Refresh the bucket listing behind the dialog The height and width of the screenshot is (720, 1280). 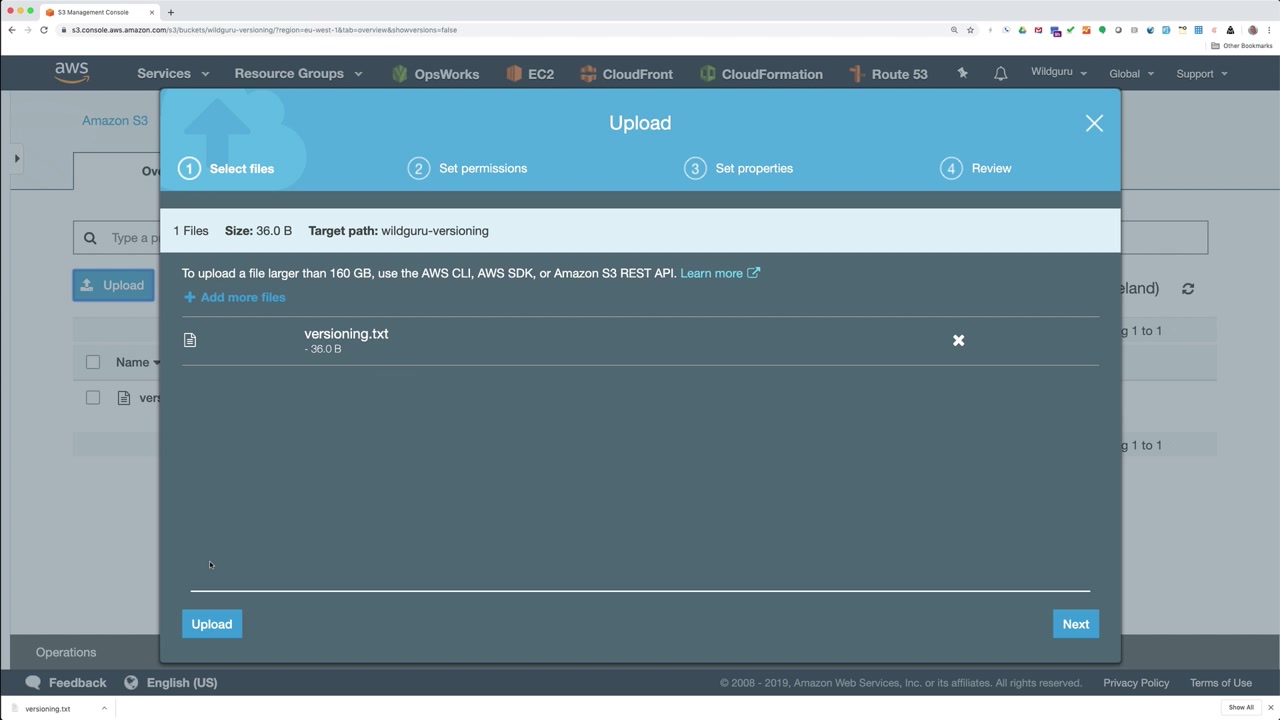1188,288
